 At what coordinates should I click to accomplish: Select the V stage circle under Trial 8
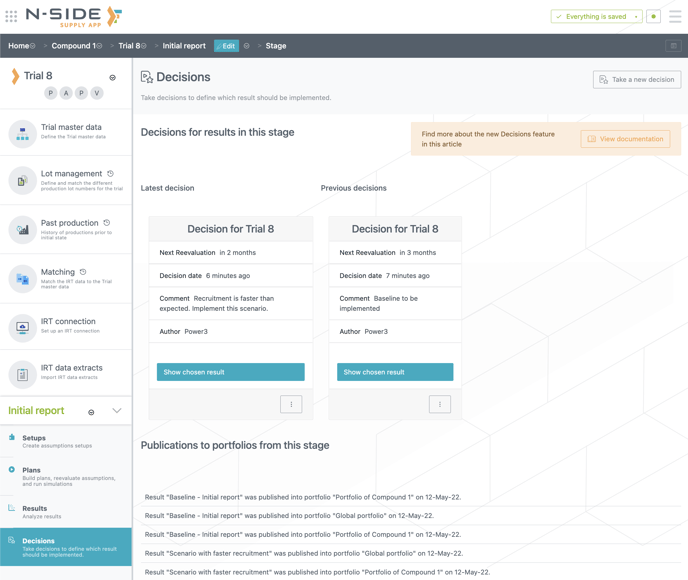pos(97,93)
